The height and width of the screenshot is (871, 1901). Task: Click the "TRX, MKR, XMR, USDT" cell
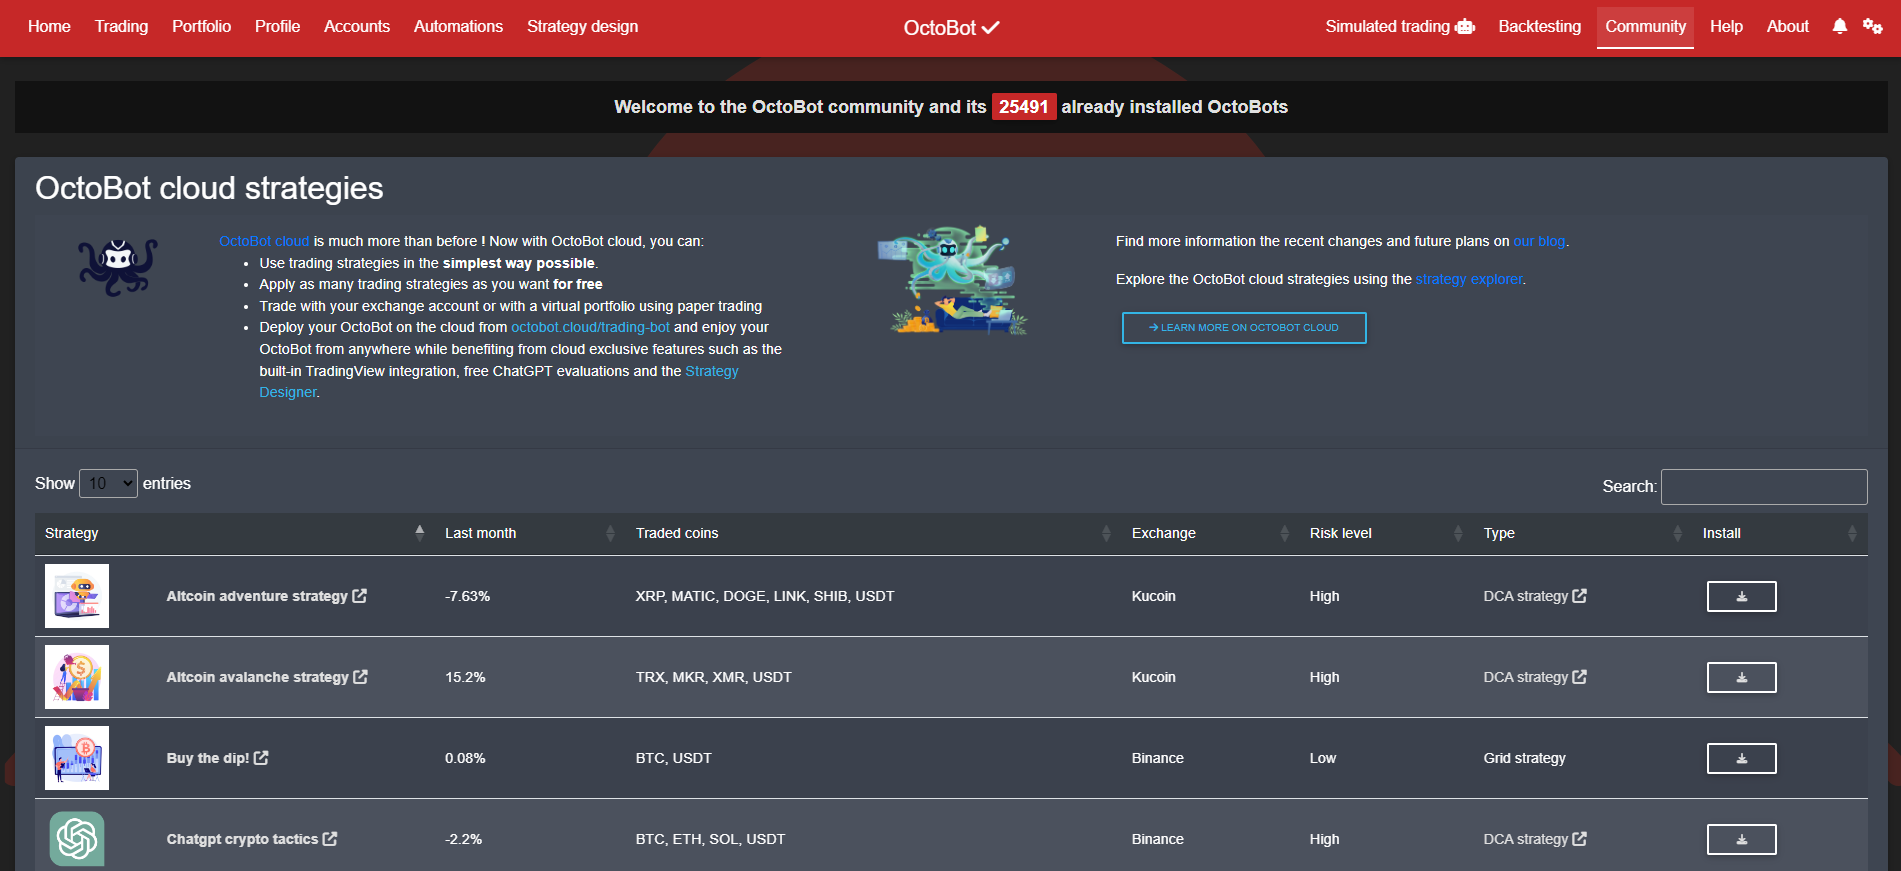(x=713, y=677)
